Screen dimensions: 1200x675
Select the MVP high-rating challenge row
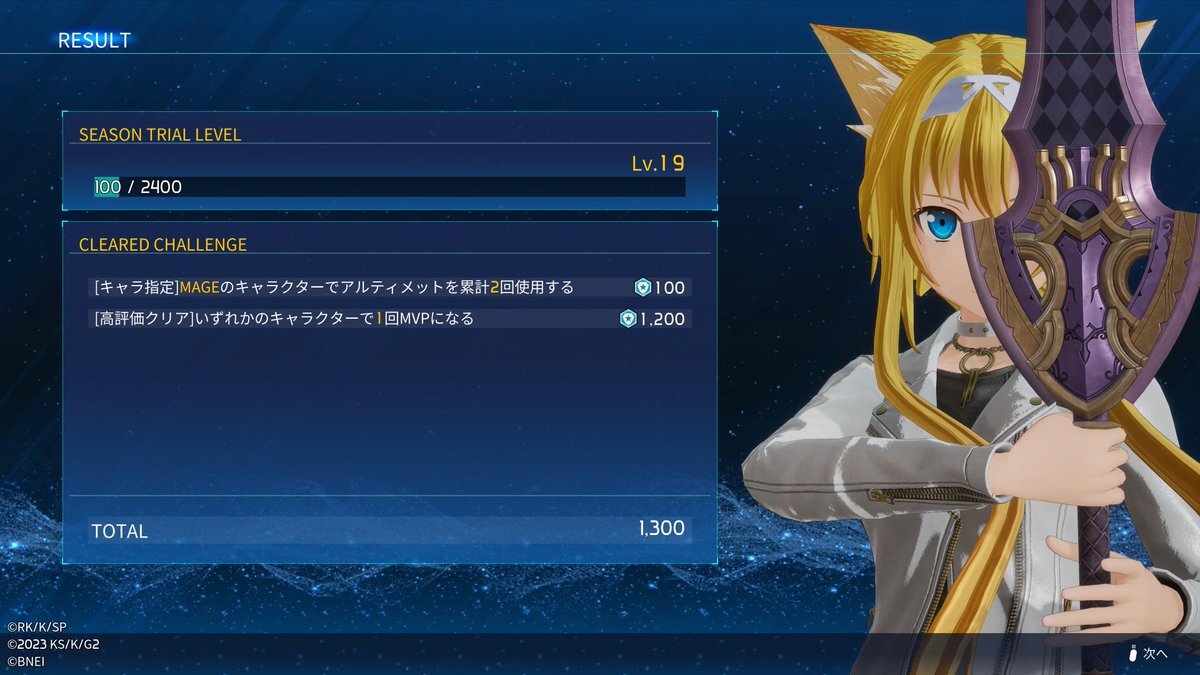click(x=389, y=319)
